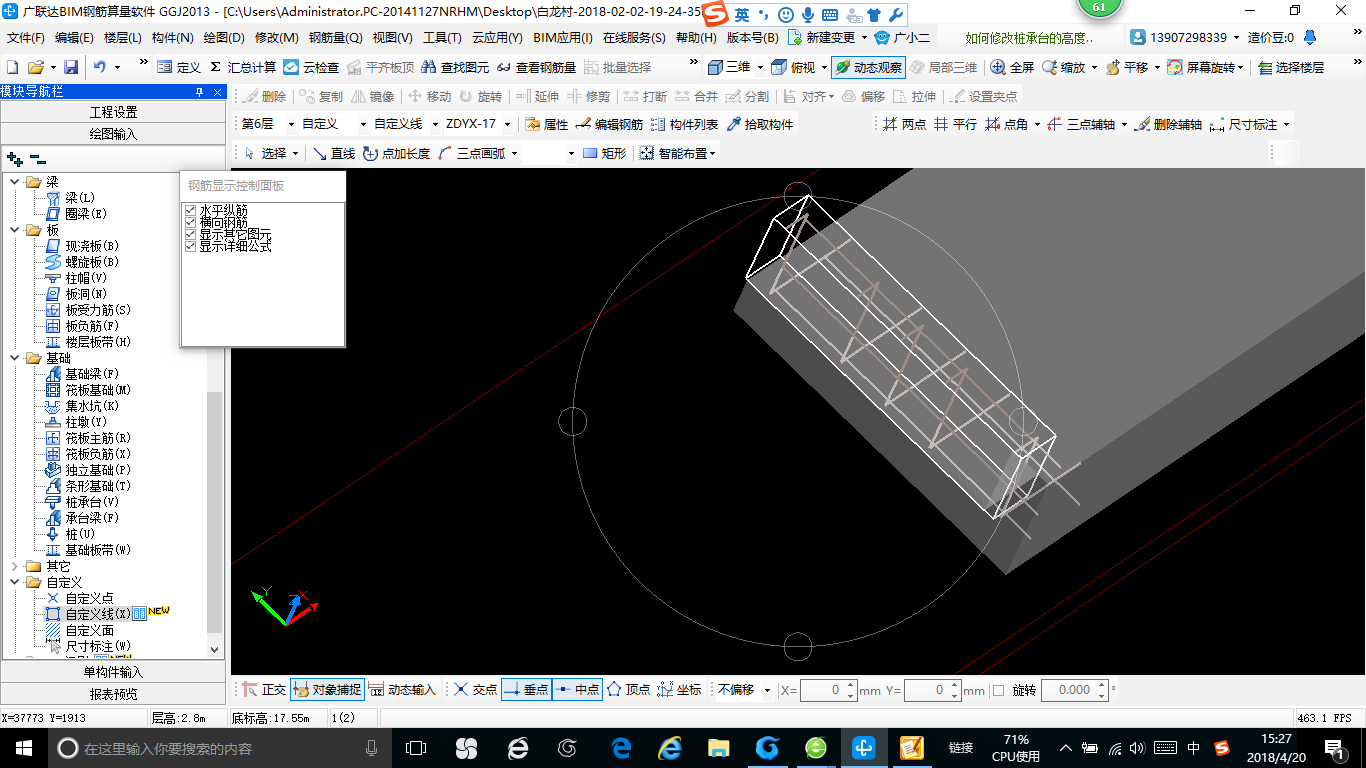
Task: Click 平行 parallel auxiliary axis tool
Action: (x=955, y=124)
